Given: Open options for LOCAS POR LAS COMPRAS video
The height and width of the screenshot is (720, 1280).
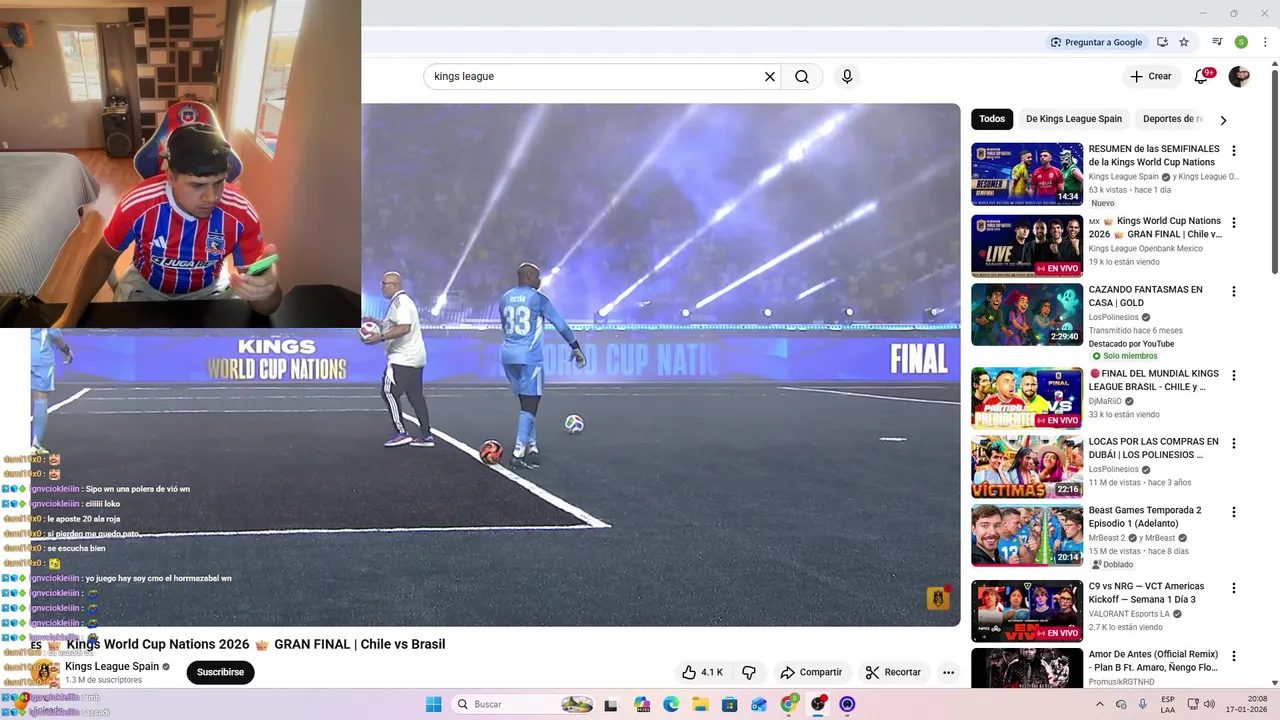Looking at the screenshot, I should coord(1234,444).
